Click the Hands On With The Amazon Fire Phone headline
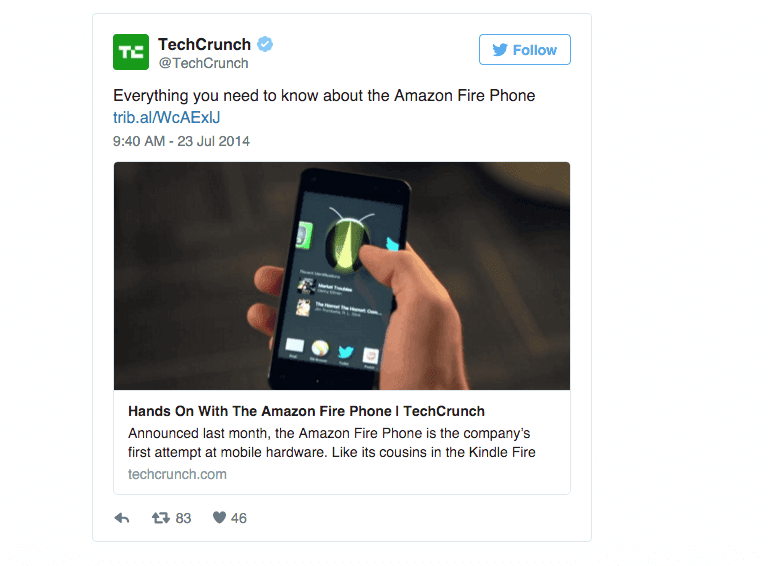 (x=306, y=411)
